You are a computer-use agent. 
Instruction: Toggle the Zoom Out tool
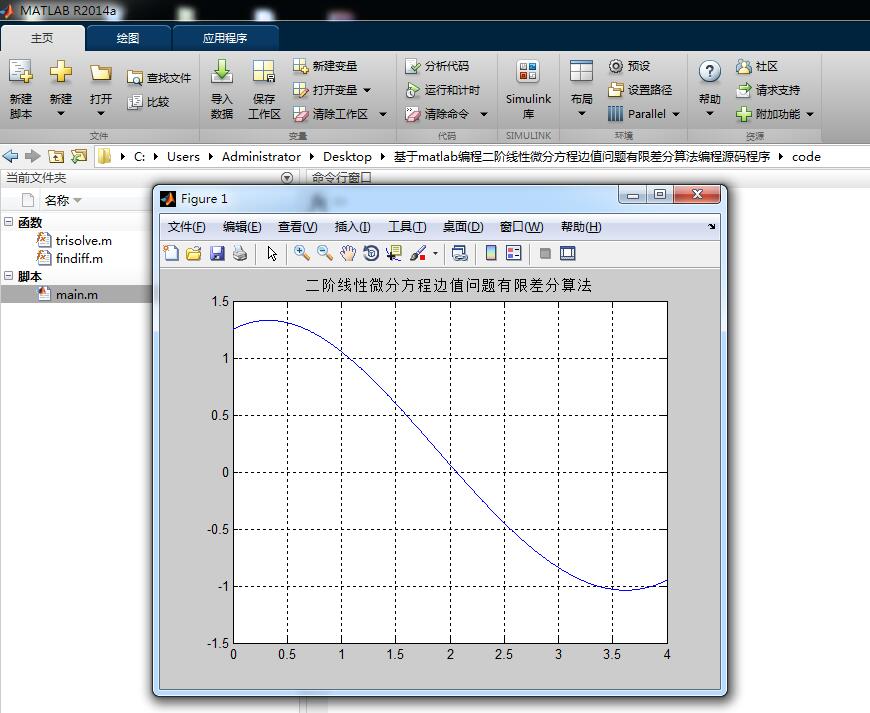coord(325,254)
